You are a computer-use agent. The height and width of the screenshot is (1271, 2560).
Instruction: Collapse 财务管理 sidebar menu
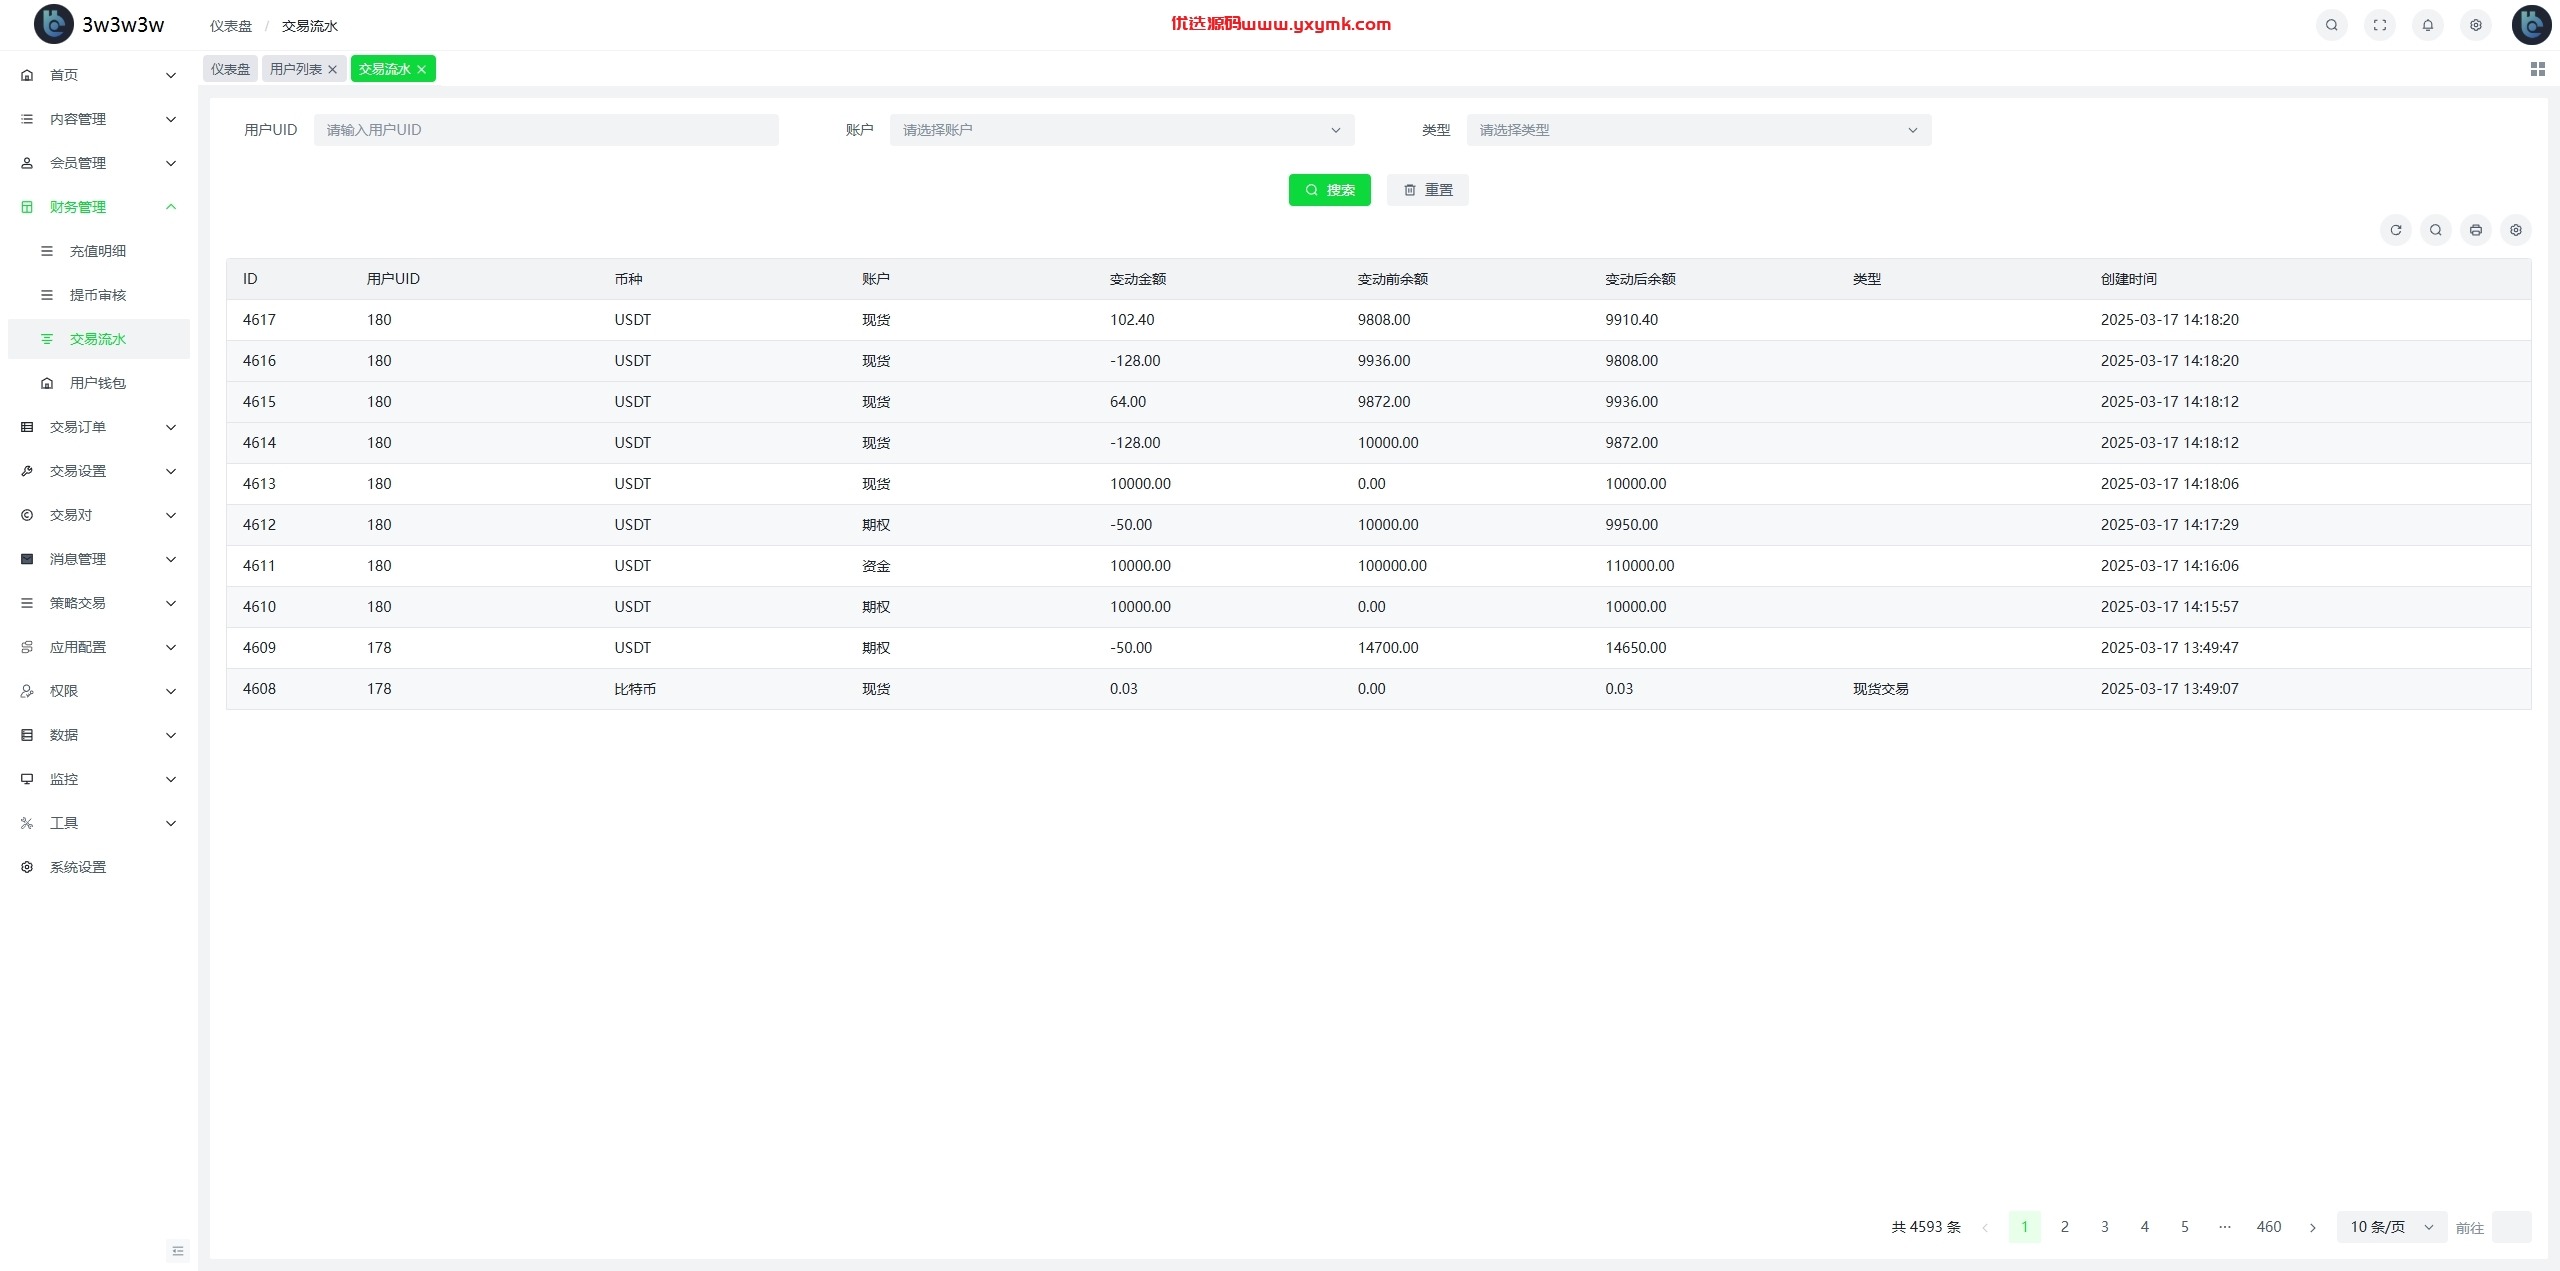click(x=98, y=207)
